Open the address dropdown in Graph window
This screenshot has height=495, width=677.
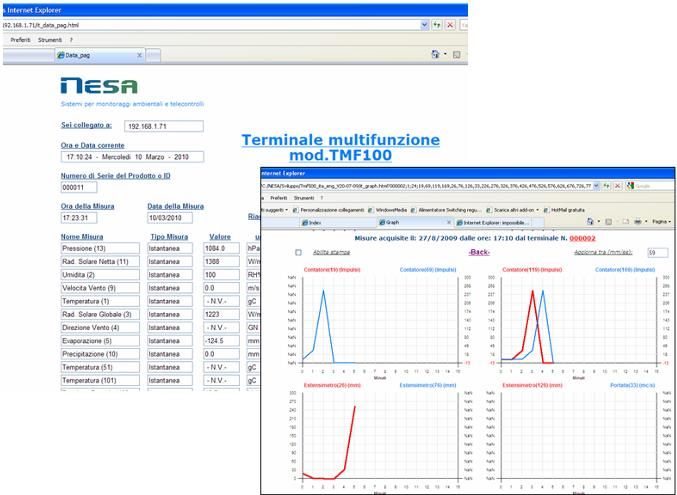tap(596, 186)
